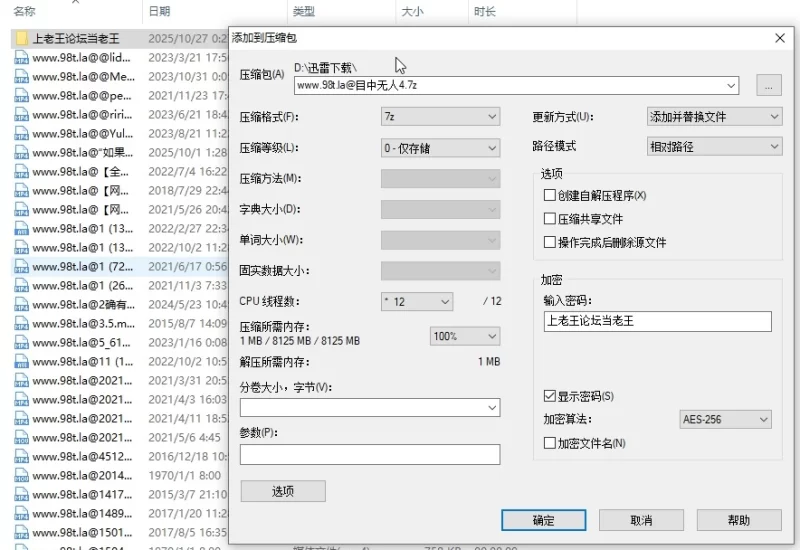The image size is (800, 550).
Task: Click file icon of www.98t.la@11 (1... row
Action: pyautogui.click(x=21, y=362)
